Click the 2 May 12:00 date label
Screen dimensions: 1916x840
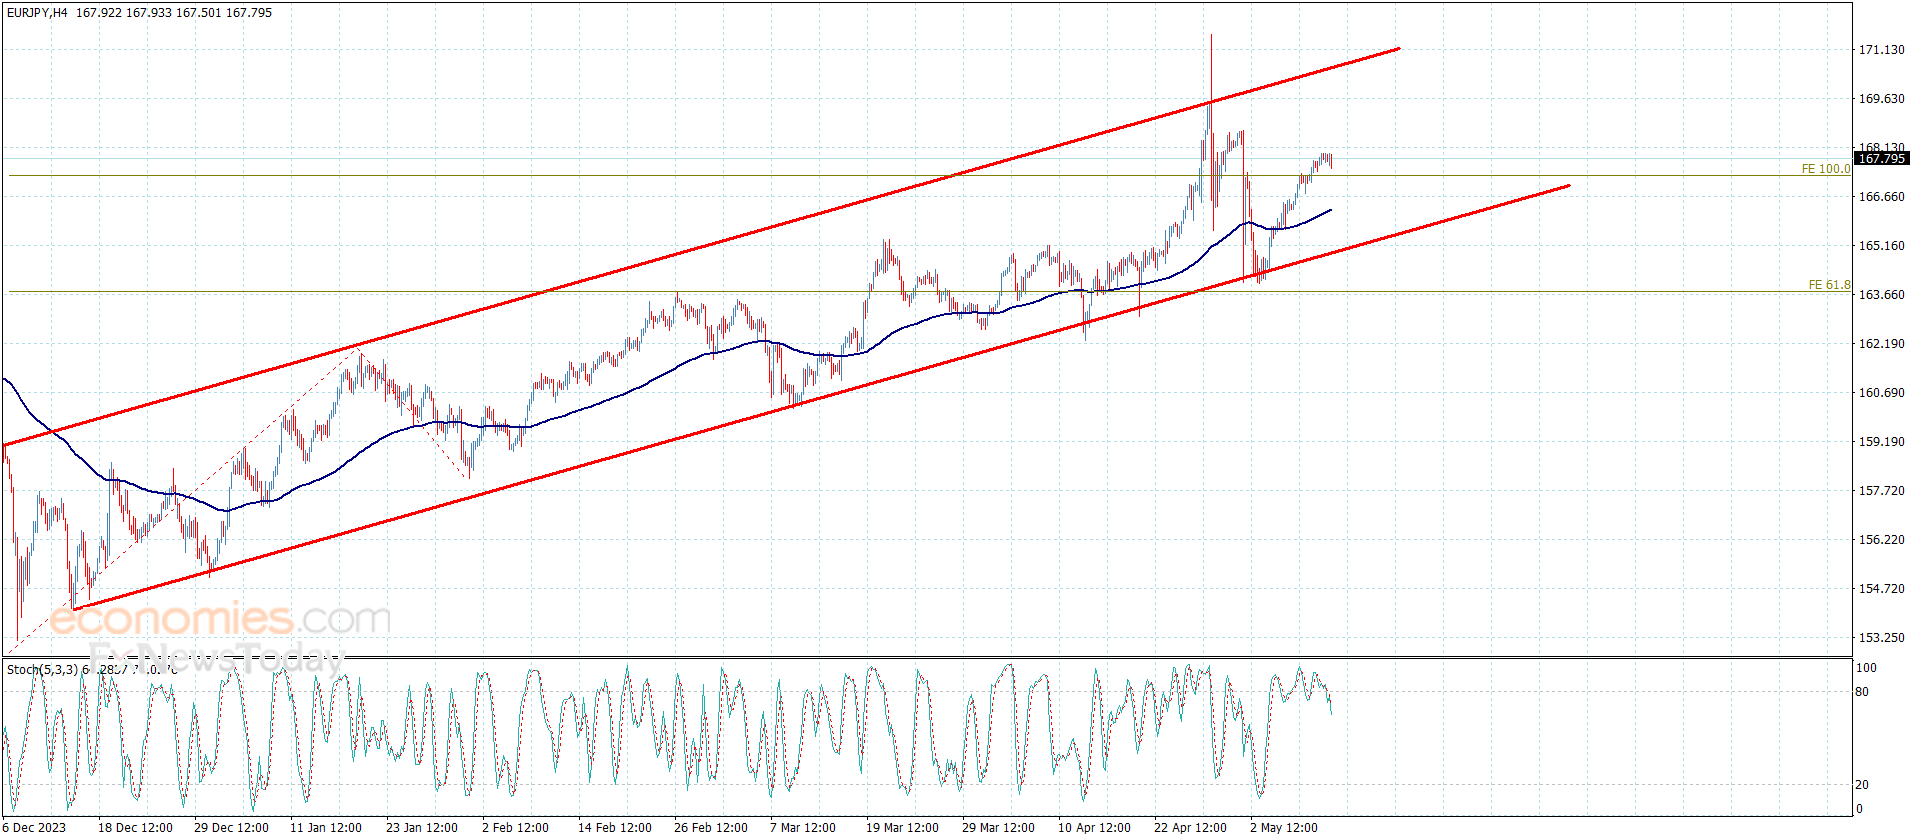coord(1283,828)
